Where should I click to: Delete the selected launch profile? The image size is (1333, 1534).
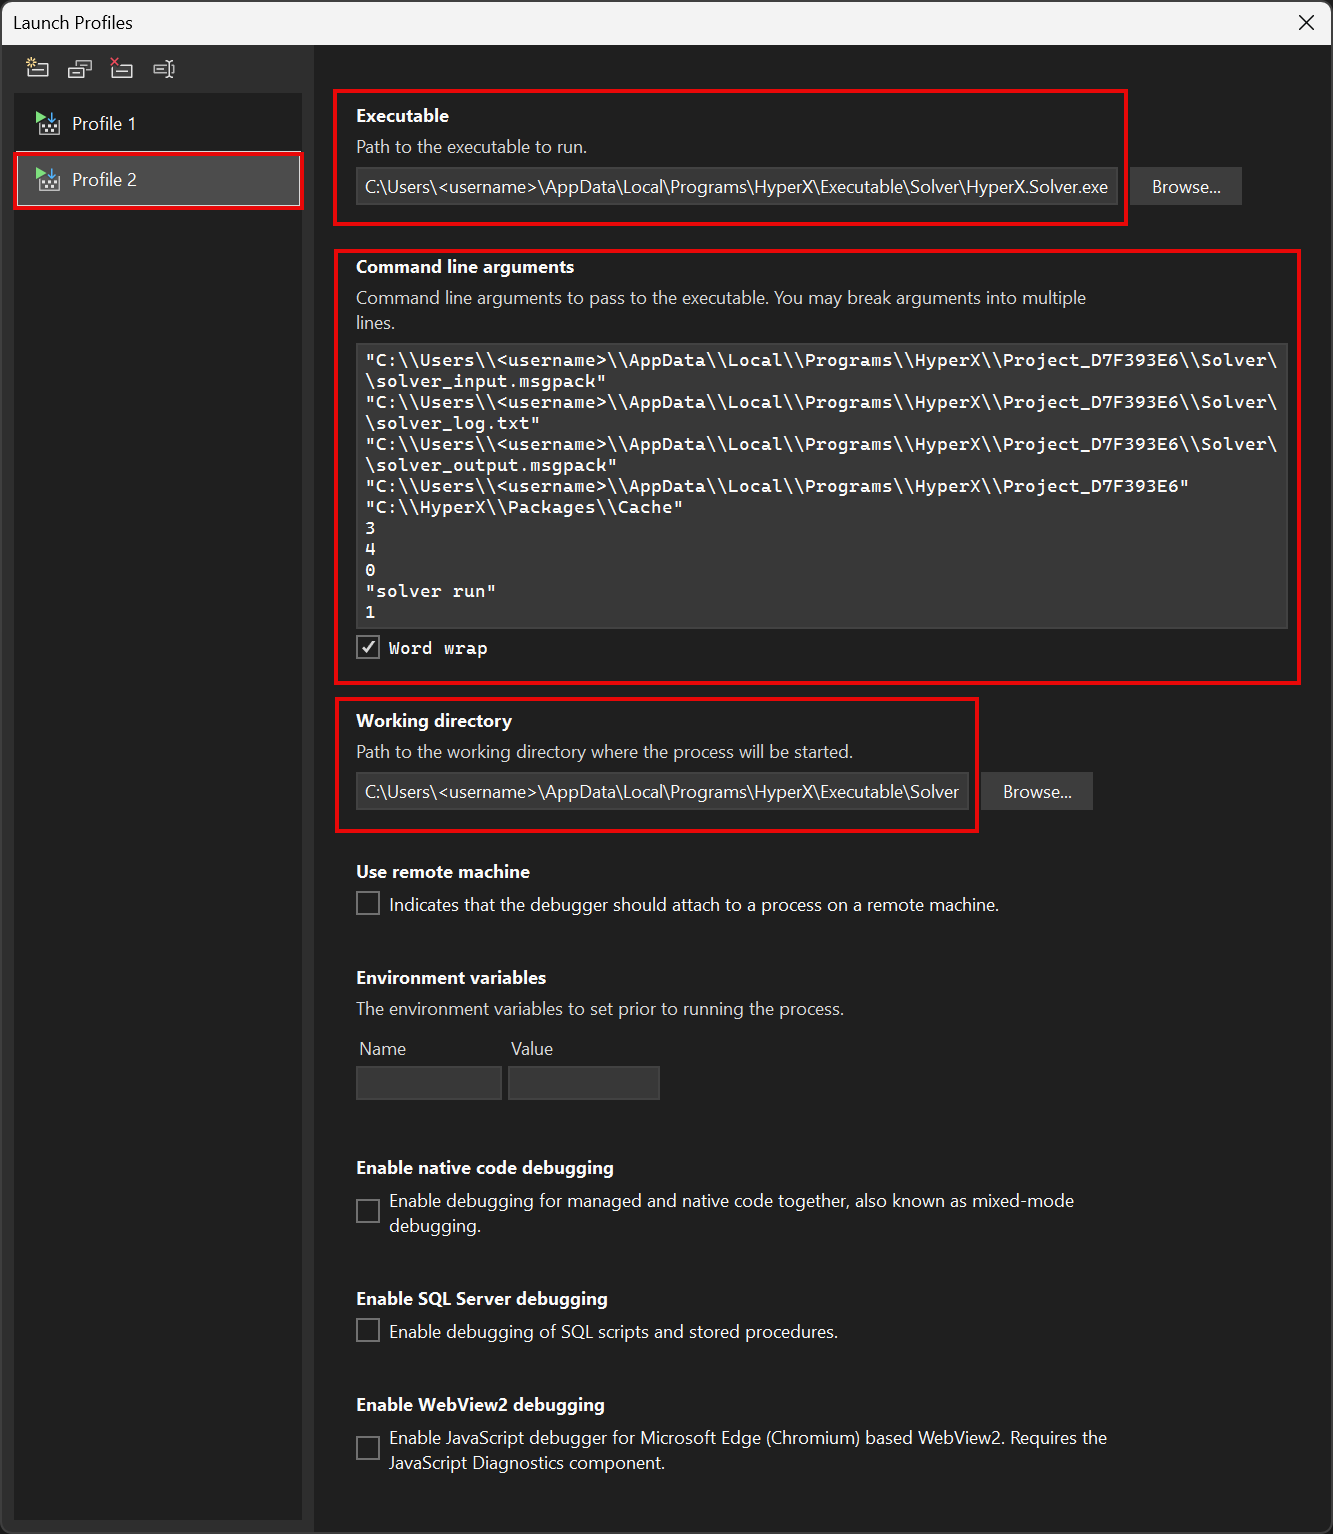[122, 68]
